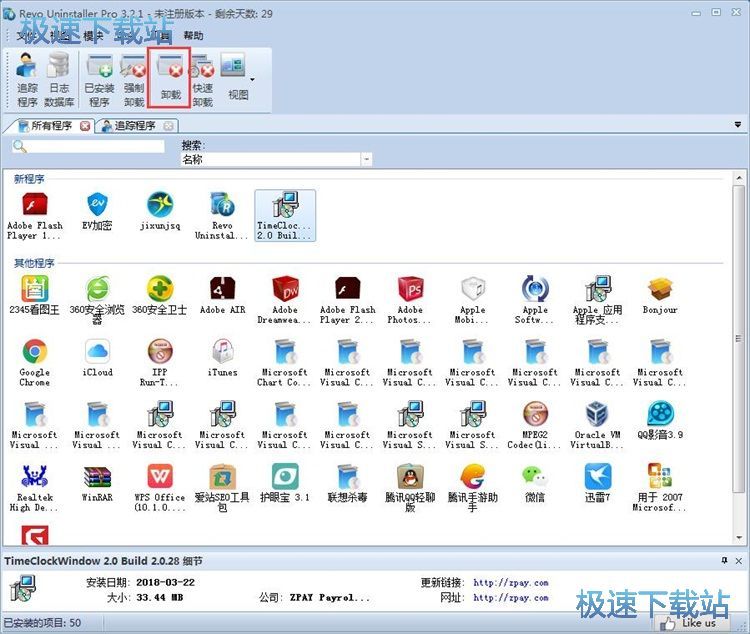Select Adobe Photos... program
Screen dimensions: 750x634
410,300
